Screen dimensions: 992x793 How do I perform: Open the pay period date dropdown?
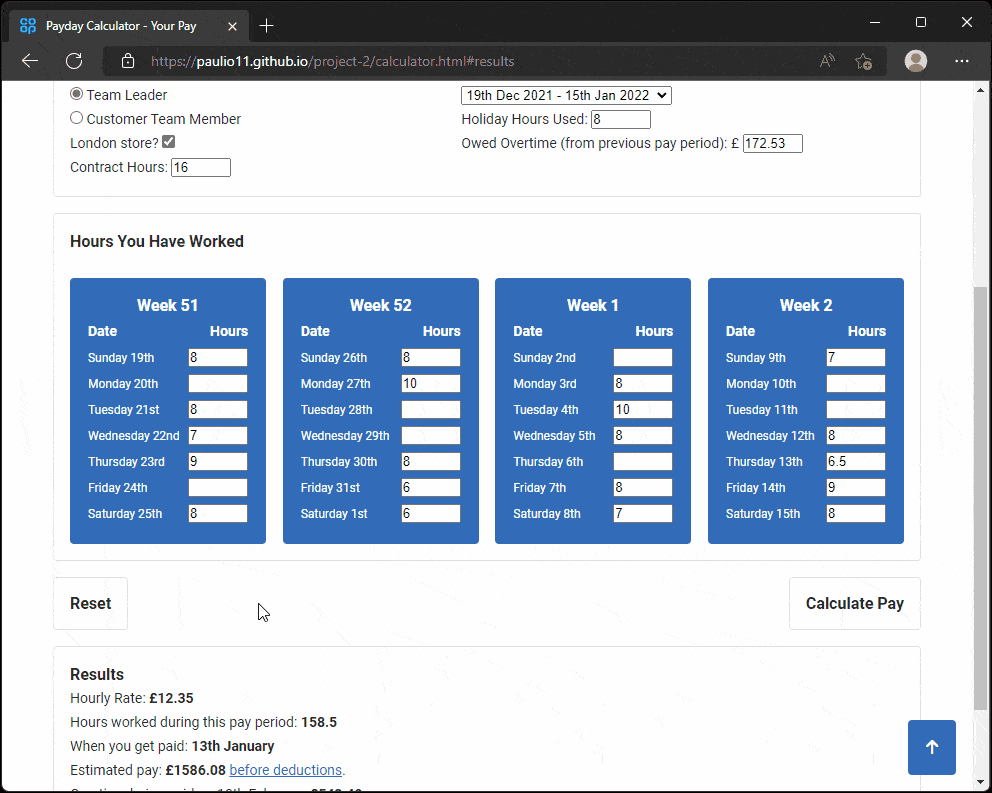click(x=566, y=95)
